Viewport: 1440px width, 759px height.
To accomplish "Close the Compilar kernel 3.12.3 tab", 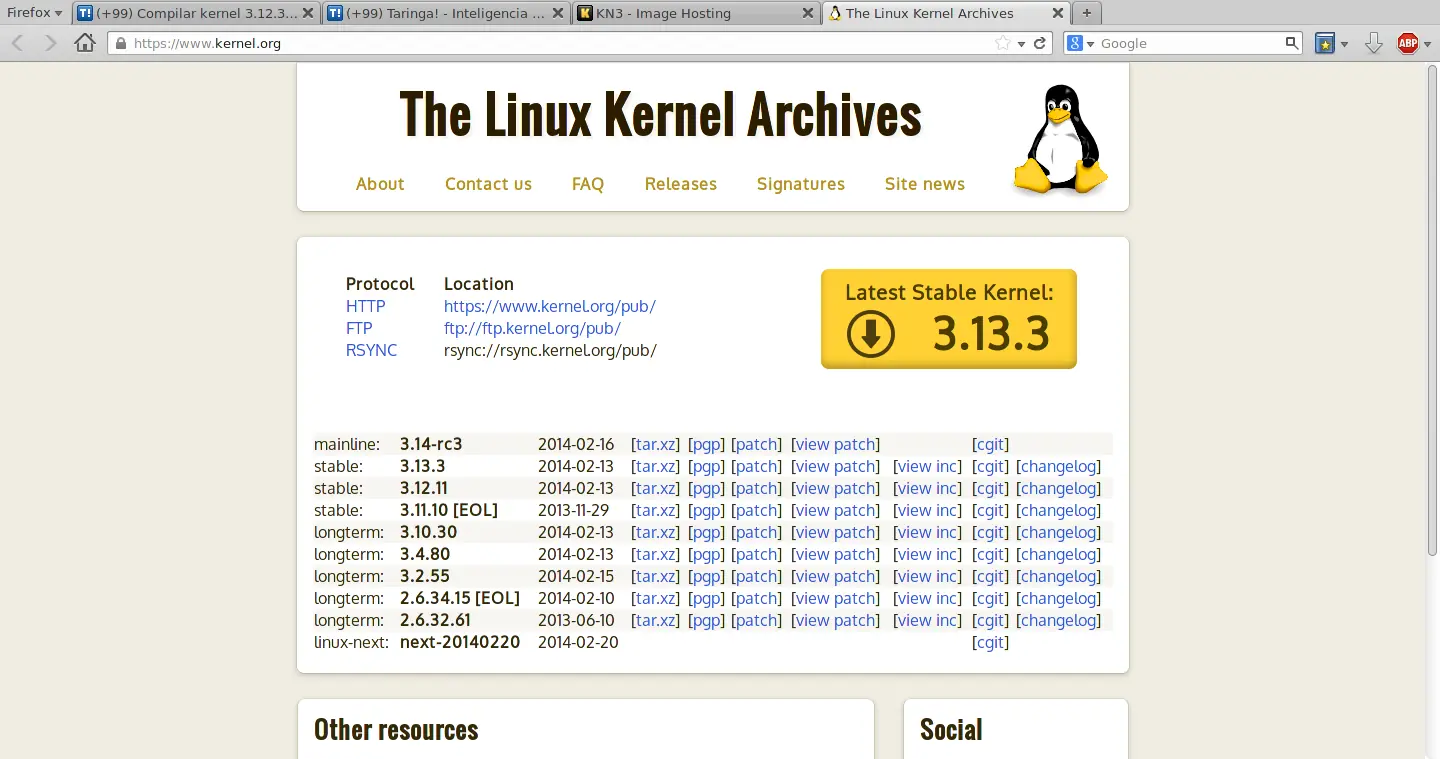I will click(307, 14).
